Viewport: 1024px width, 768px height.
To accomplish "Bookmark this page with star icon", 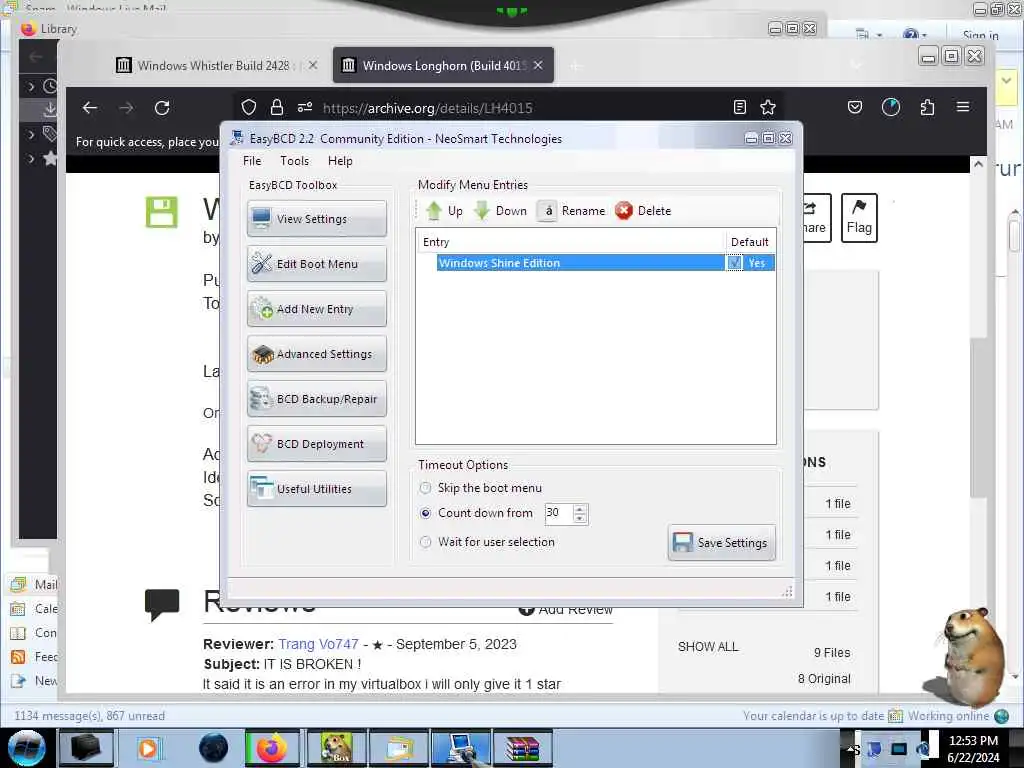I will [x=768, y=107].
